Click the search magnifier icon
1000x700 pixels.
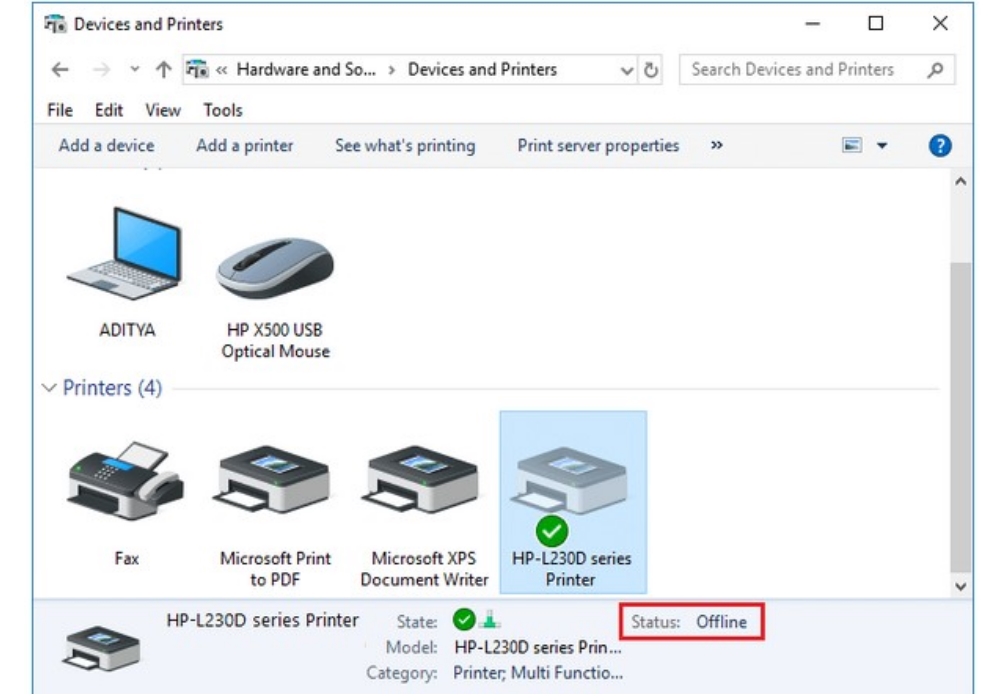point(935,70)
